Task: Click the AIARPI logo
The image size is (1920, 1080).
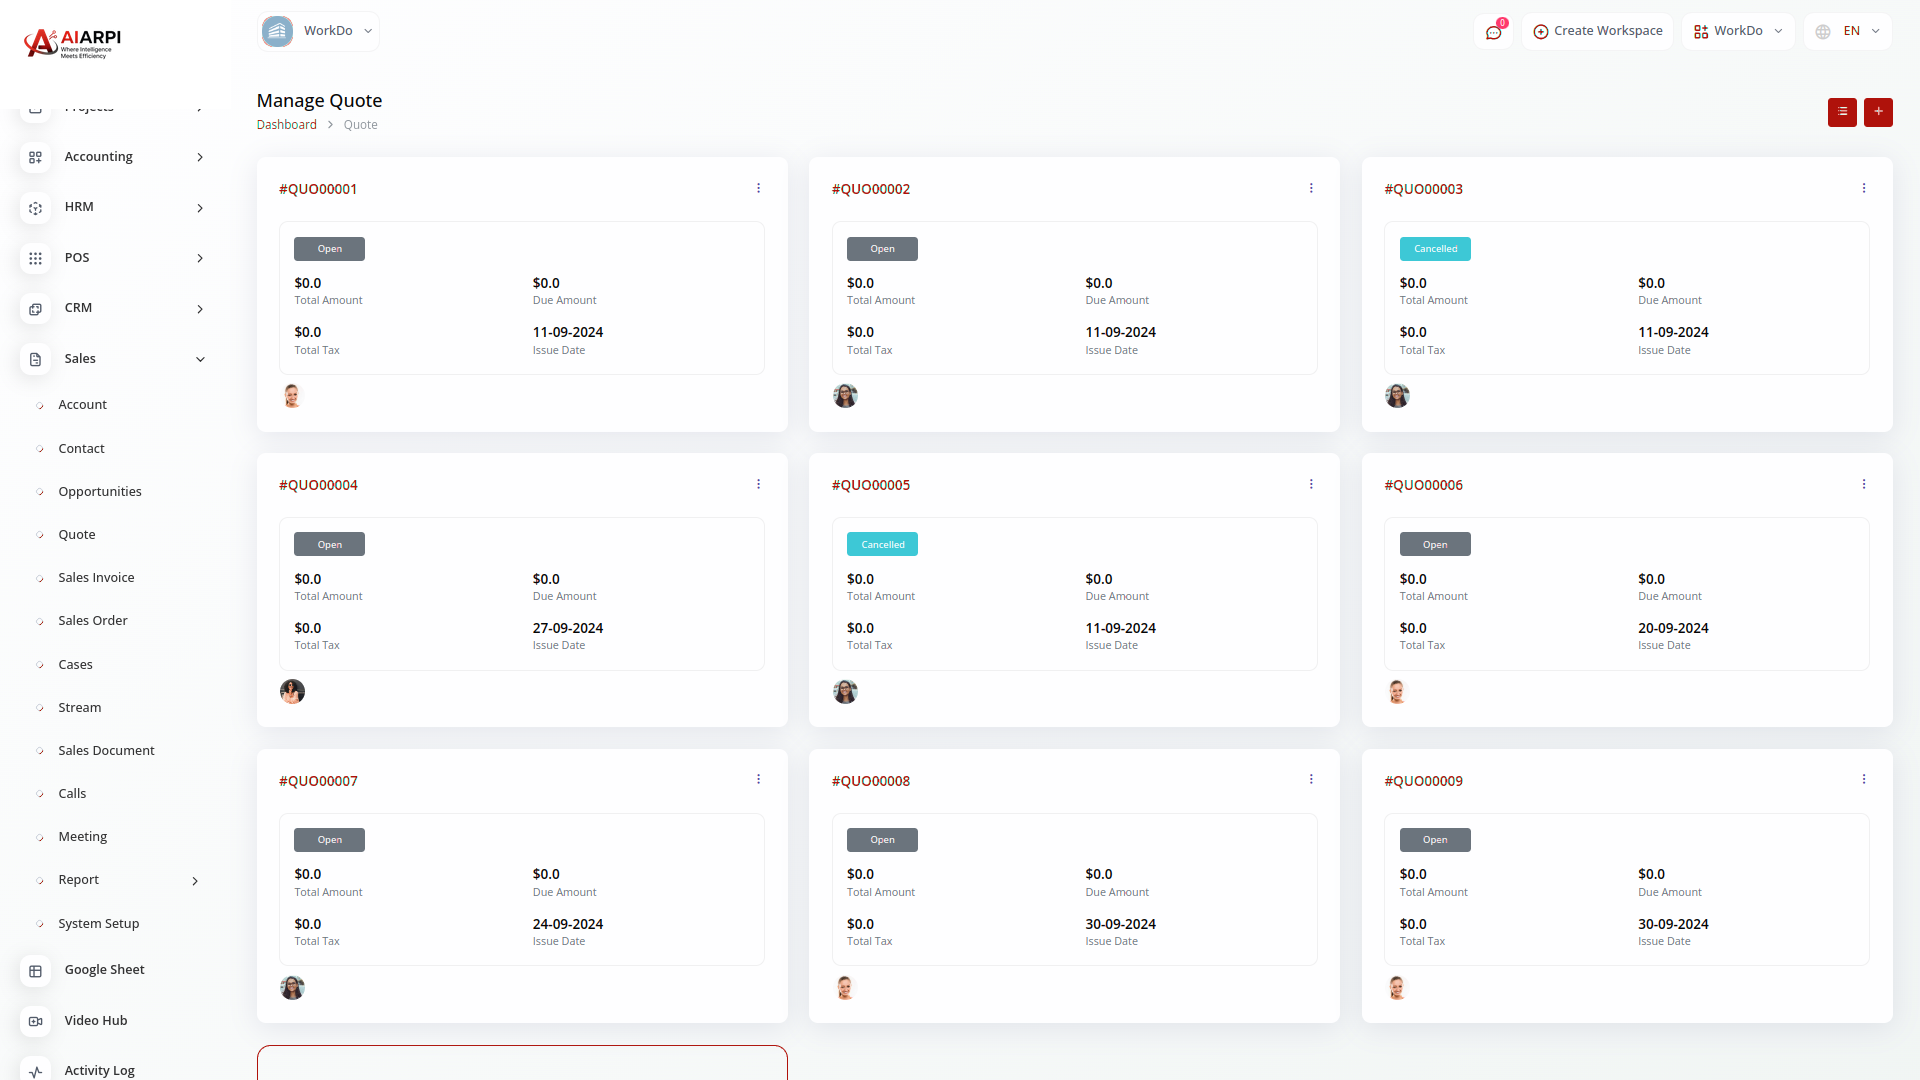Action: pyautogui.click(x=72, y=43)
